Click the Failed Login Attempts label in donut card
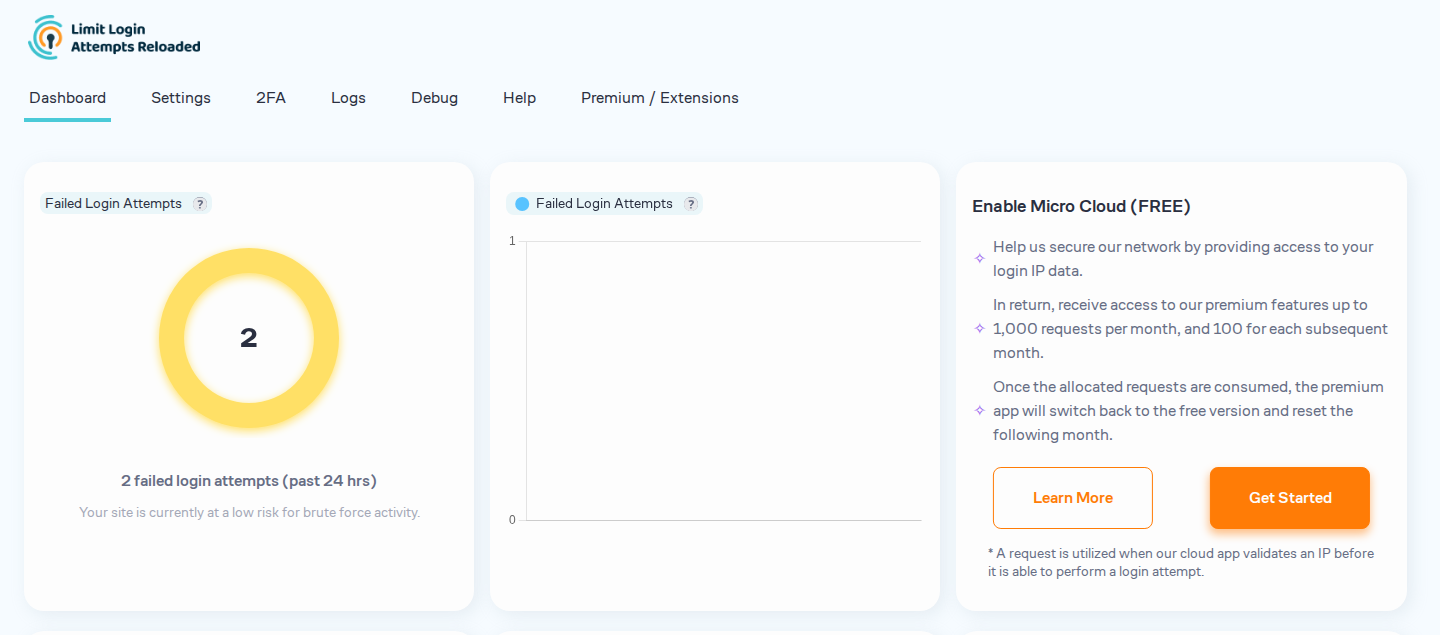 [113, 204]
